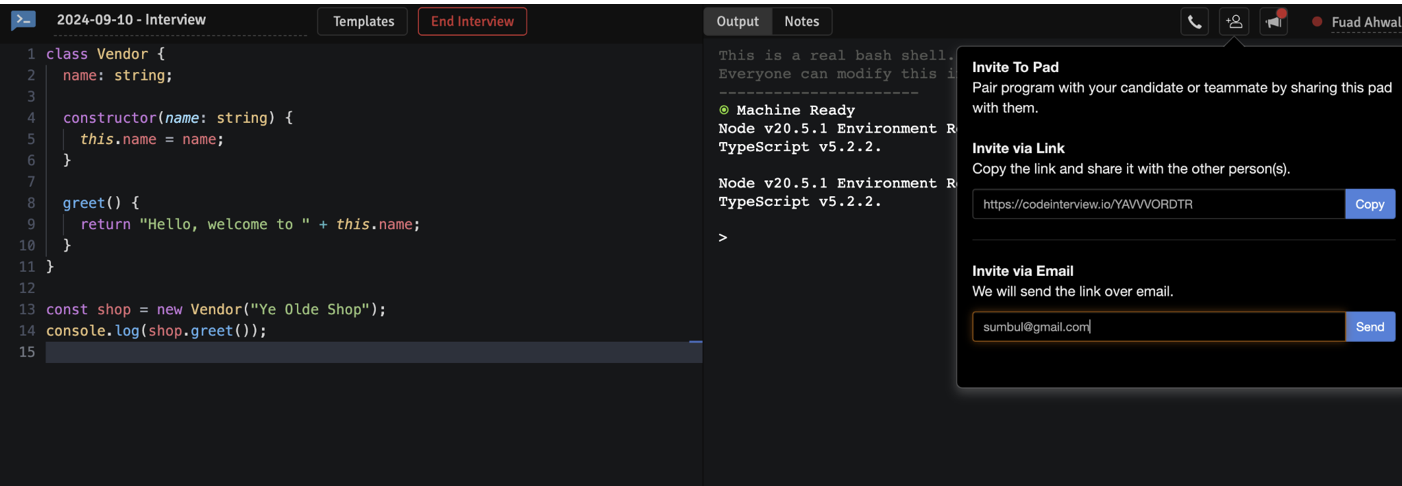Click the interview title 2024-09-10 - Interview
1402x486 pixels.
click(131, 20)
